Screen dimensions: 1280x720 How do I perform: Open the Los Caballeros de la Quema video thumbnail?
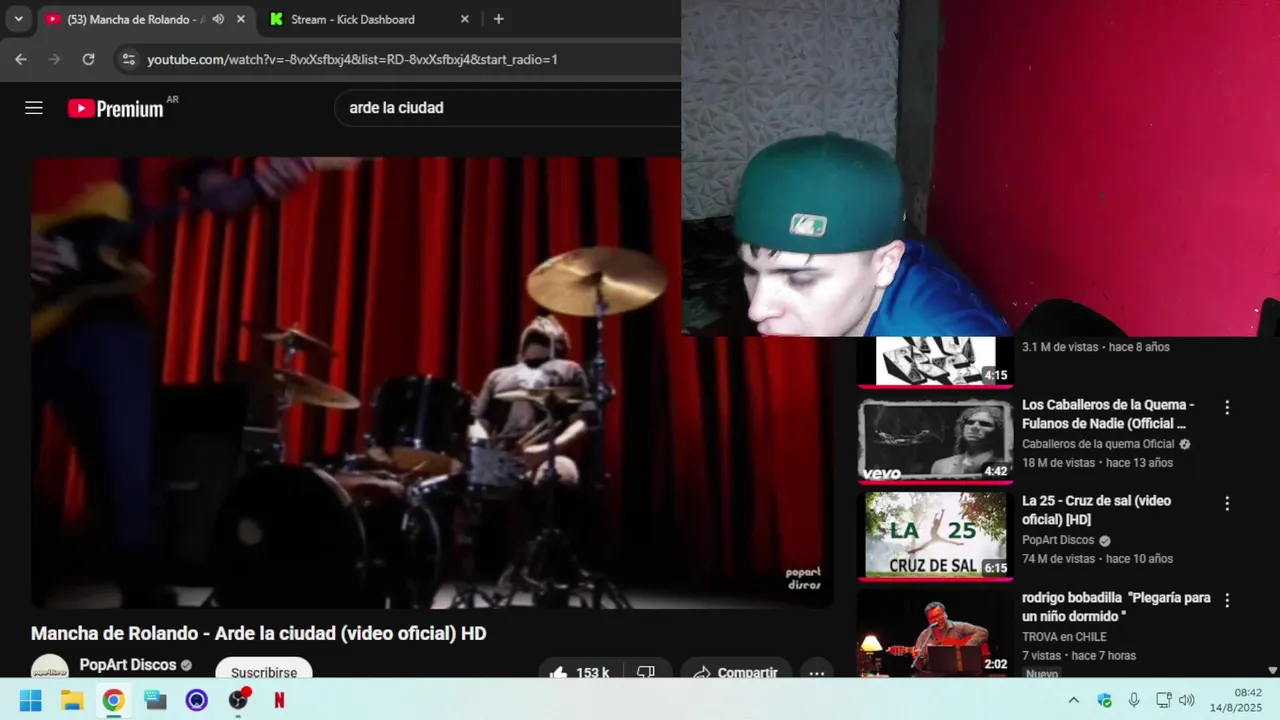point(935,440)
